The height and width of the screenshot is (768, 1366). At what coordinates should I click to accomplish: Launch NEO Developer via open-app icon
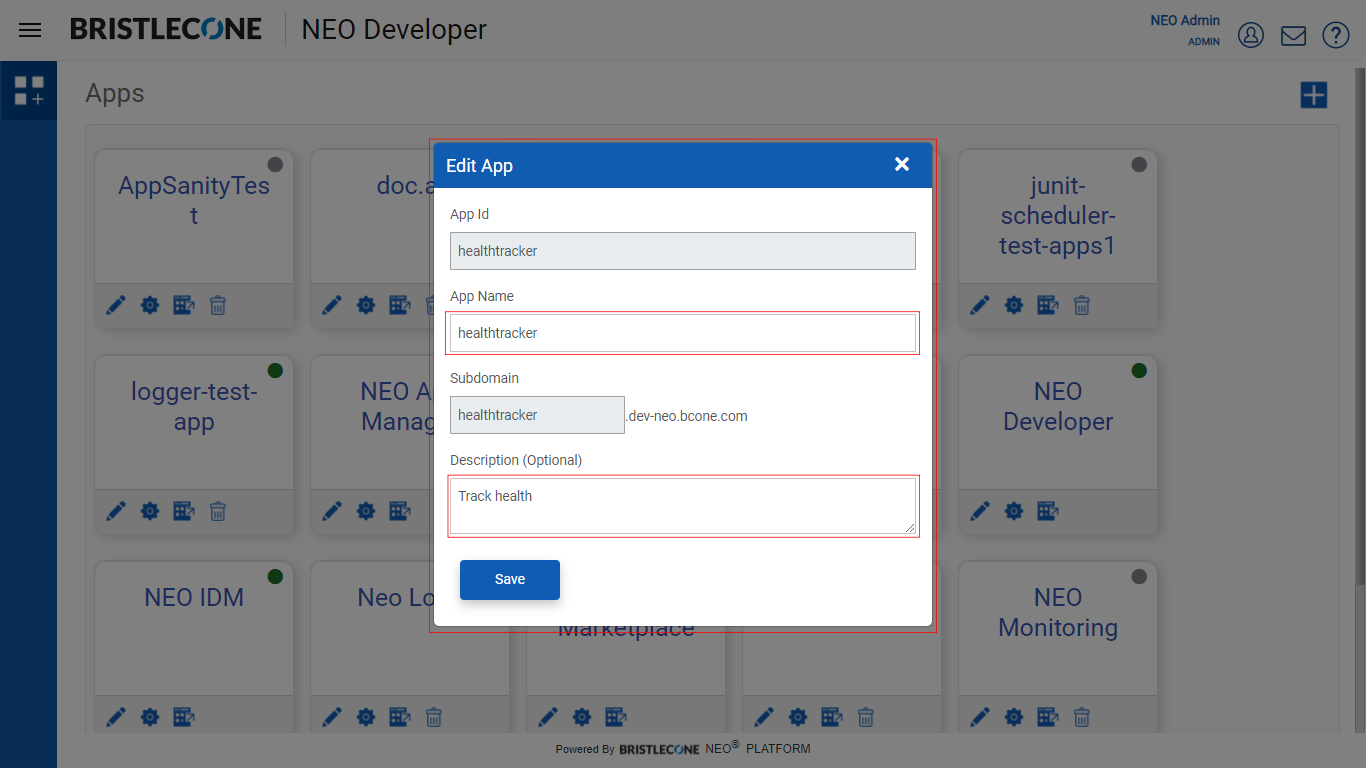[1048, 511]
